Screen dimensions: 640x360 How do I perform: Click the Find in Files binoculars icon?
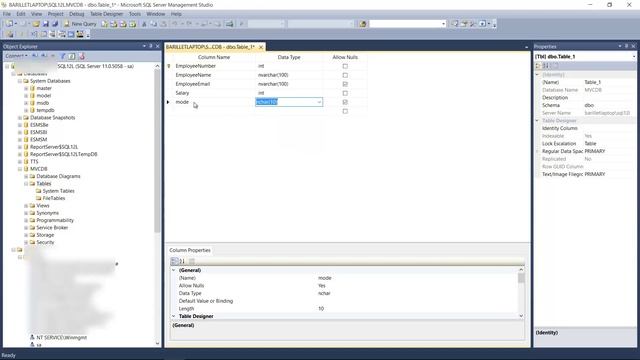click(x=363, y=24)
